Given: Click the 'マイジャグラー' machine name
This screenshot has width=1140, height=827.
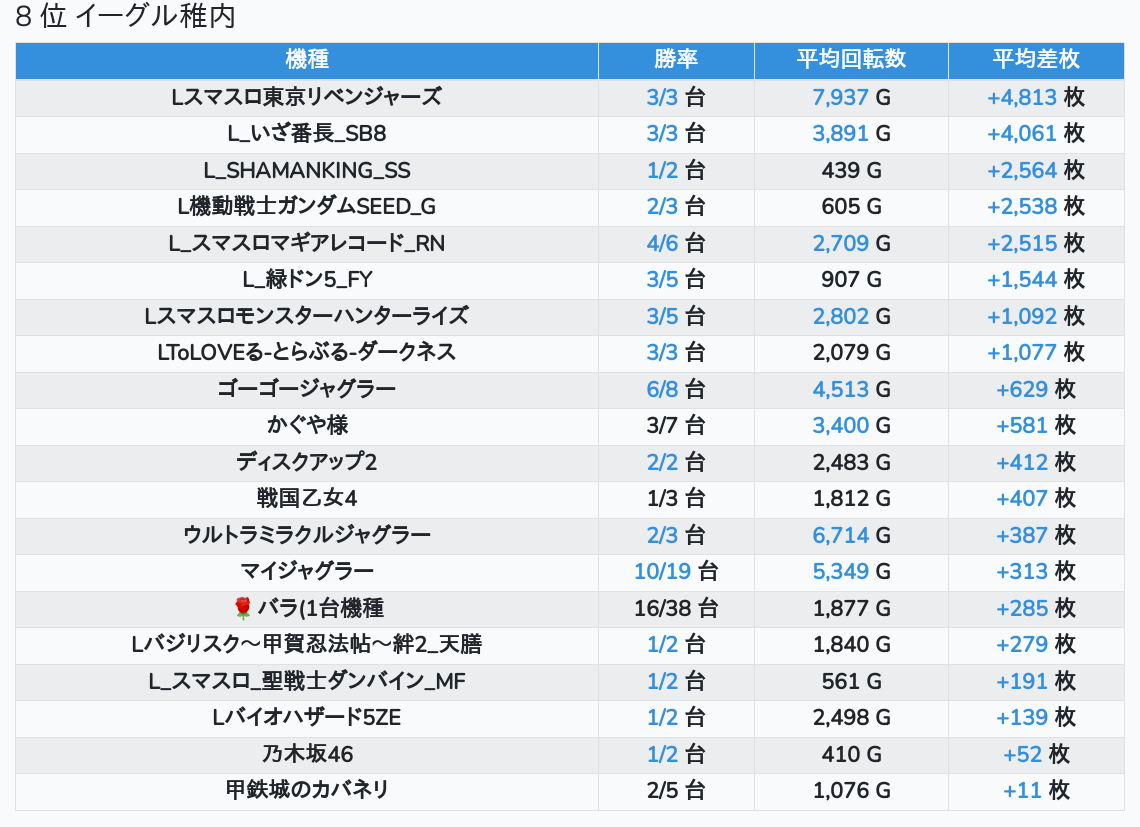Looking at the screenshot, I should pyautogui.click(x=307, y=572).
